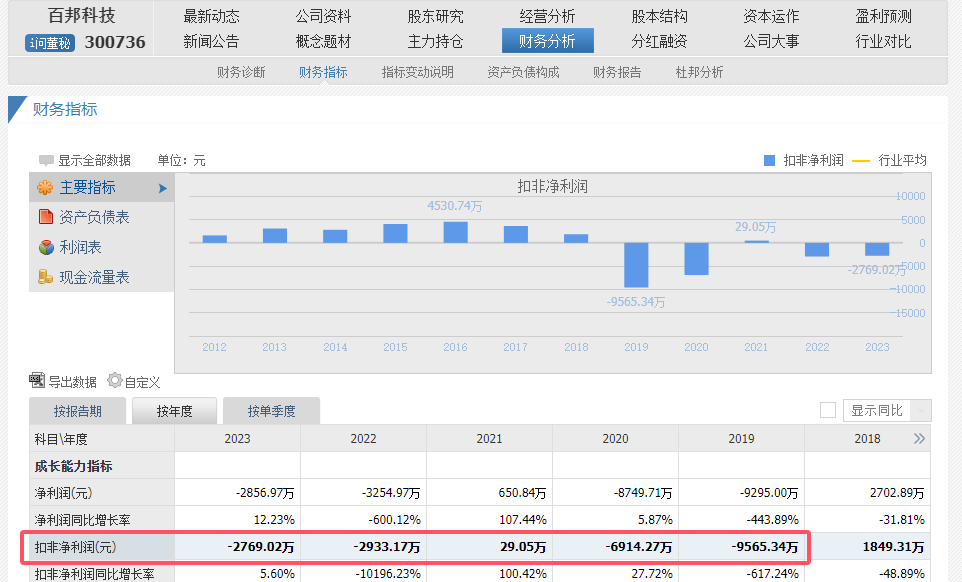Click the 利润表 pie chart icon

45,247
